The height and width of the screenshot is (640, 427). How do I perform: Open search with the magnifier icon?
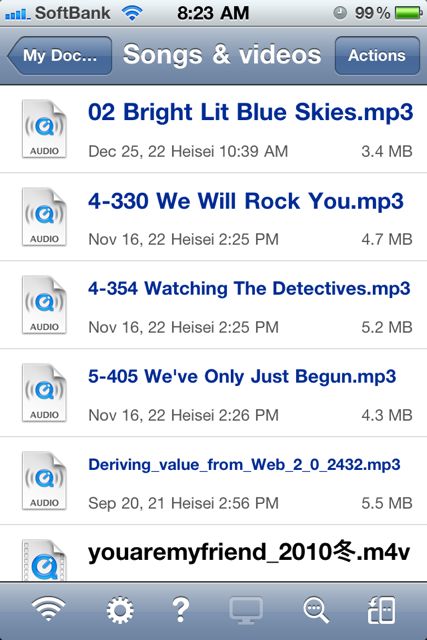pyautogui.click(x=316, y=611)
